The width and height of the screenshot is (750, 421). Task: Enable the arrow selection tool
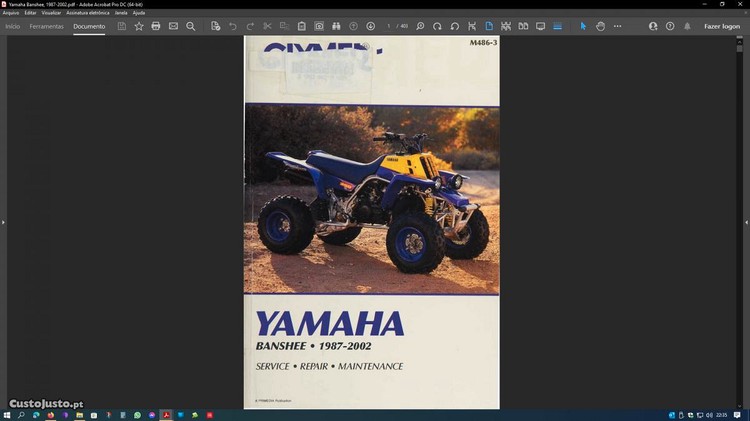click(584, 26)
